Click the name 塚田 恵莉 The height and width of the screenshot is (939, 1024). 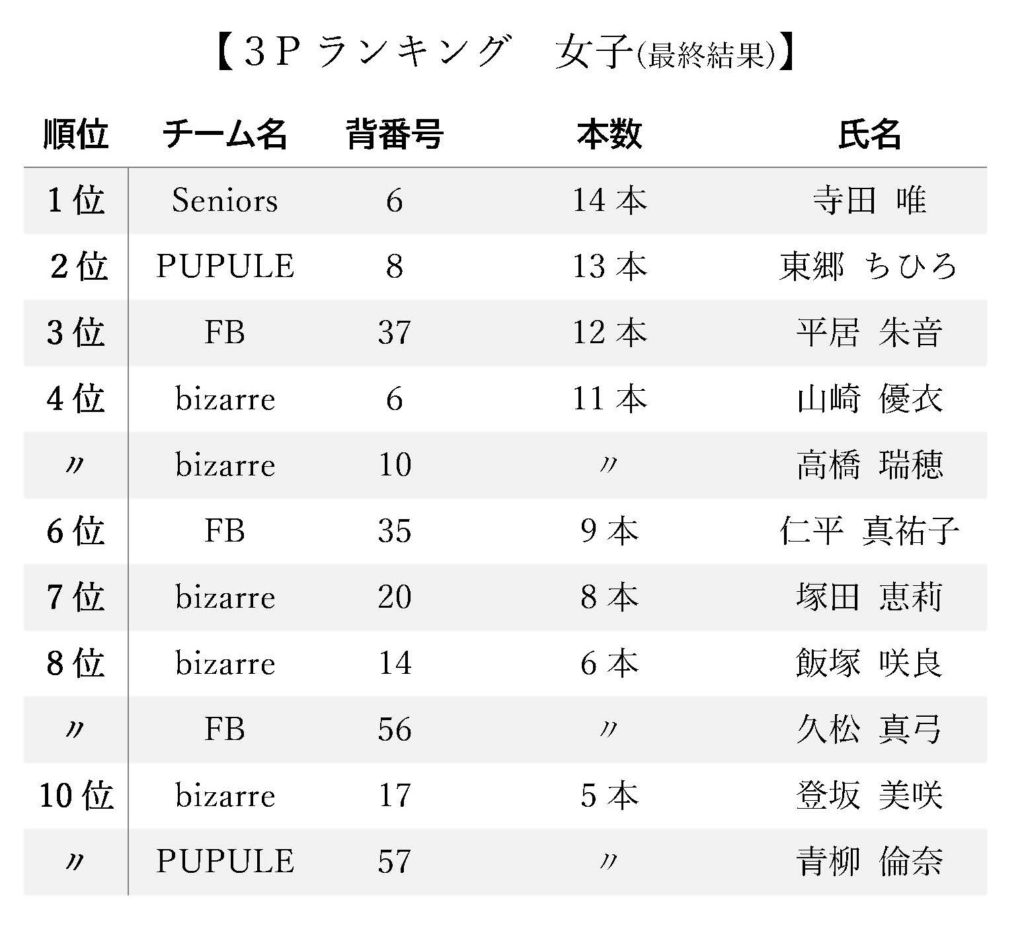869,597
